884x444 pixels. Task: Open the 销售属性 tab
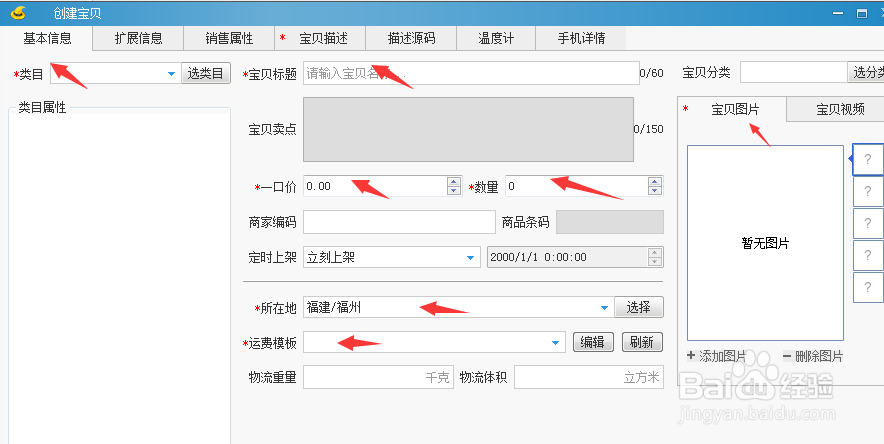coord(229,38)
